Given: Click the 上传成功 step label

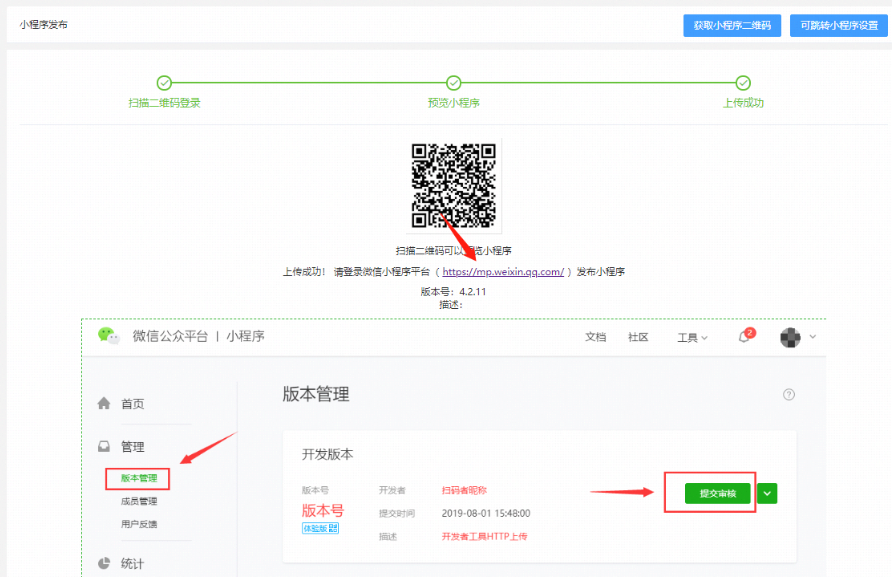Looking at the screenshot, I should [x=743, y=103].
